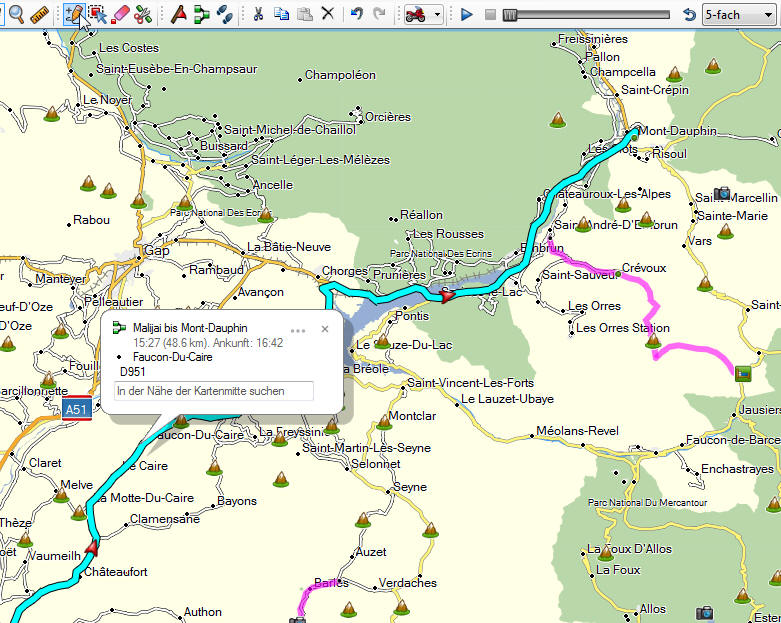Stop the route playback
The height and width of the screenshot is (623, 781).
489,14
